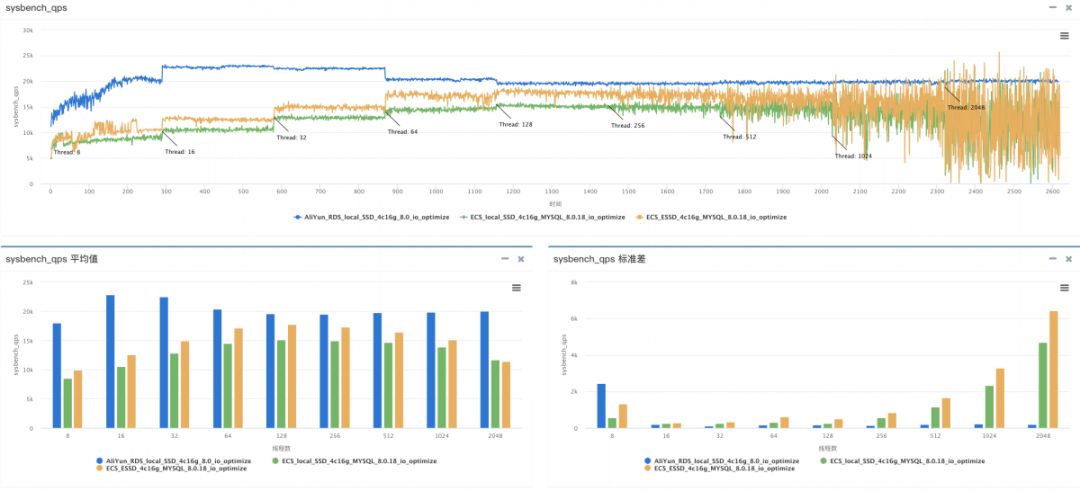Image resolution: width=1080 pixels, height=491 pixels.
Task: Collapse the sysbench_qps 标准差 panel
Action: (1051, 259)
